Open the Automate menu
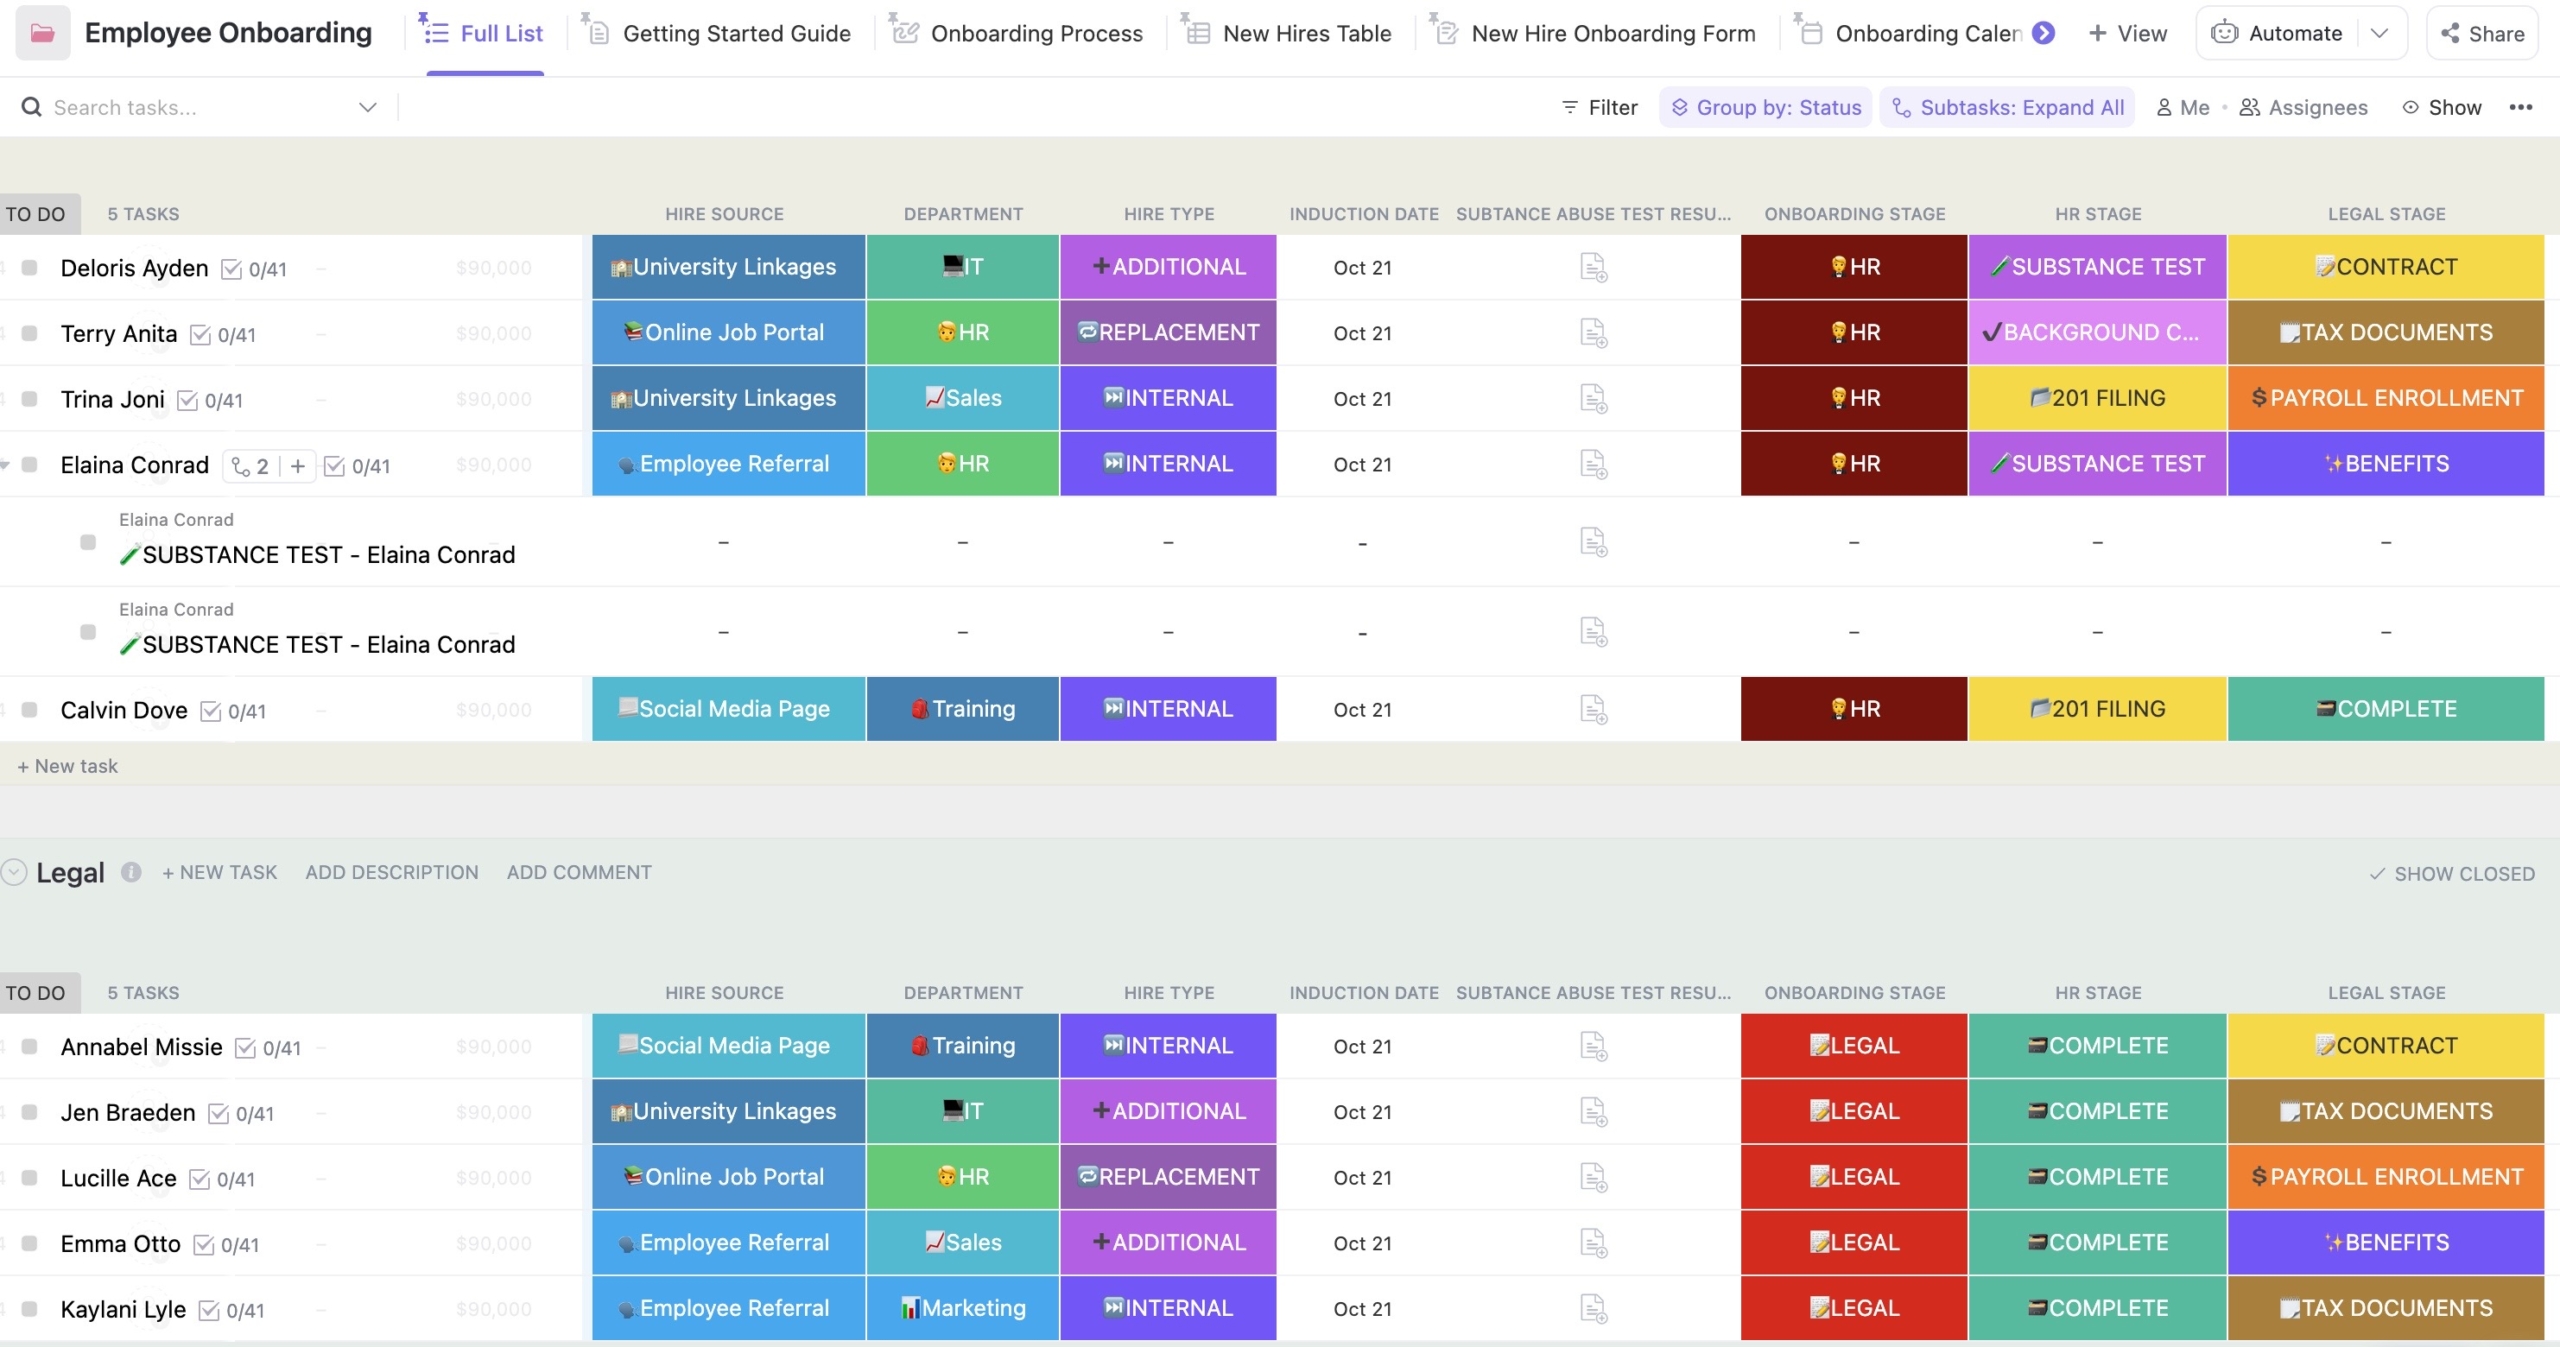The width and height of the screenshot is (2560, 1347). (2290, 32)
